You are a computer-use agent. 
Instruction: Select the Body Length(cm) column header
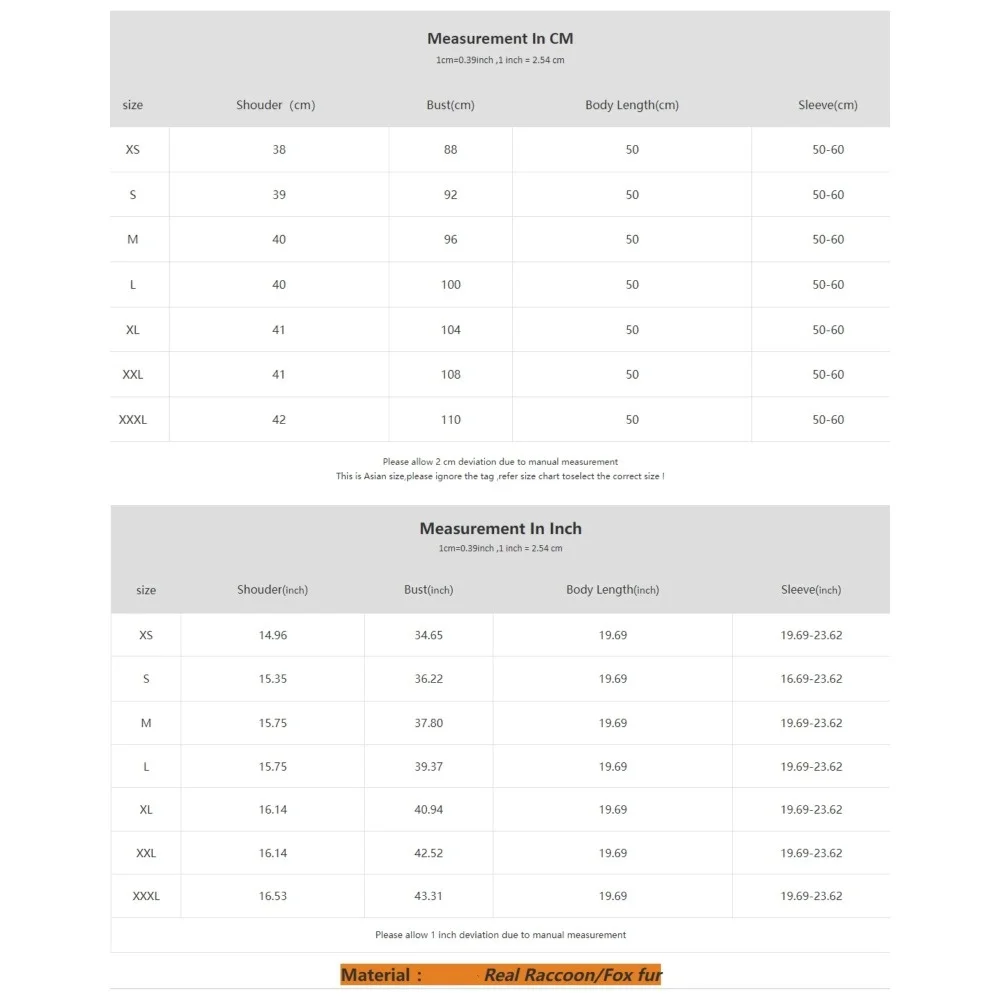pyautogui.click(x=632, y=105)
